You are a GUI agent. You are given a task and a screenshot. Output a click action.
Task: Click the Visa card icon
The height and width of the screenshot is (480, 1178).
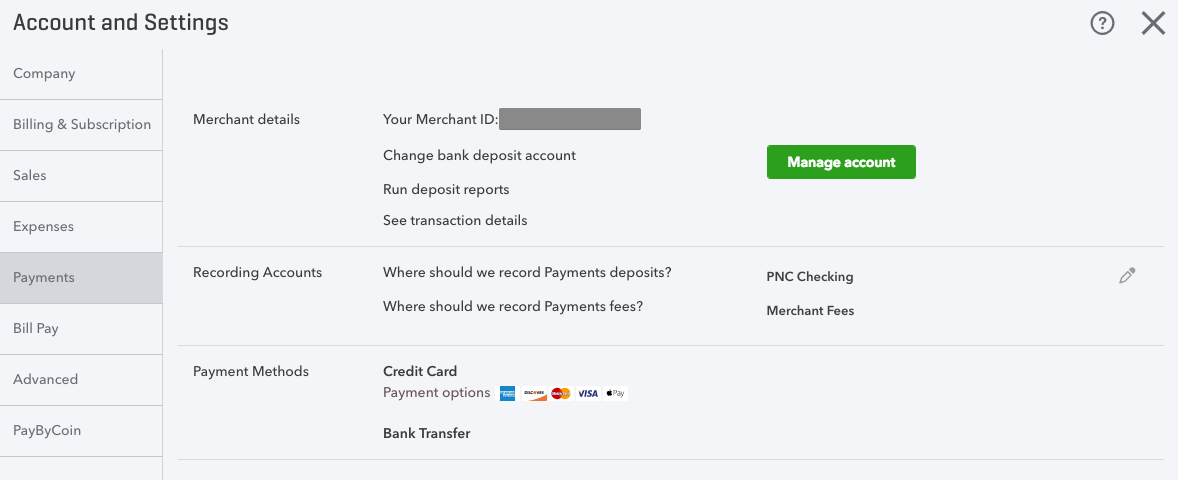pos(588,393)
